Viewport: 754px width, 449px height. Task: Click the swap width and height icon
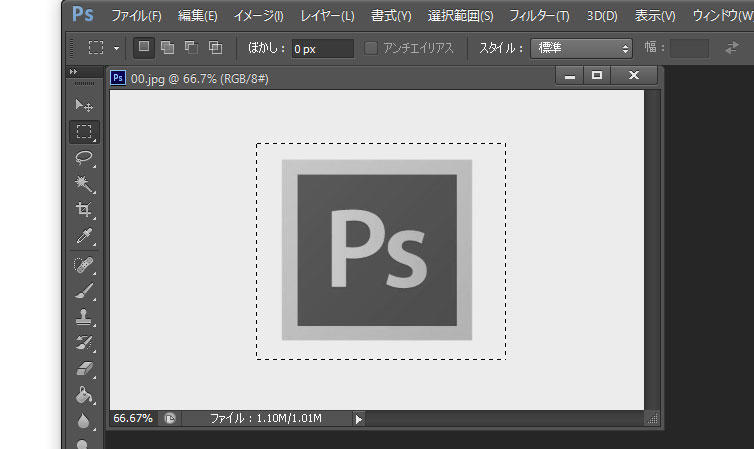coord(732,48)
